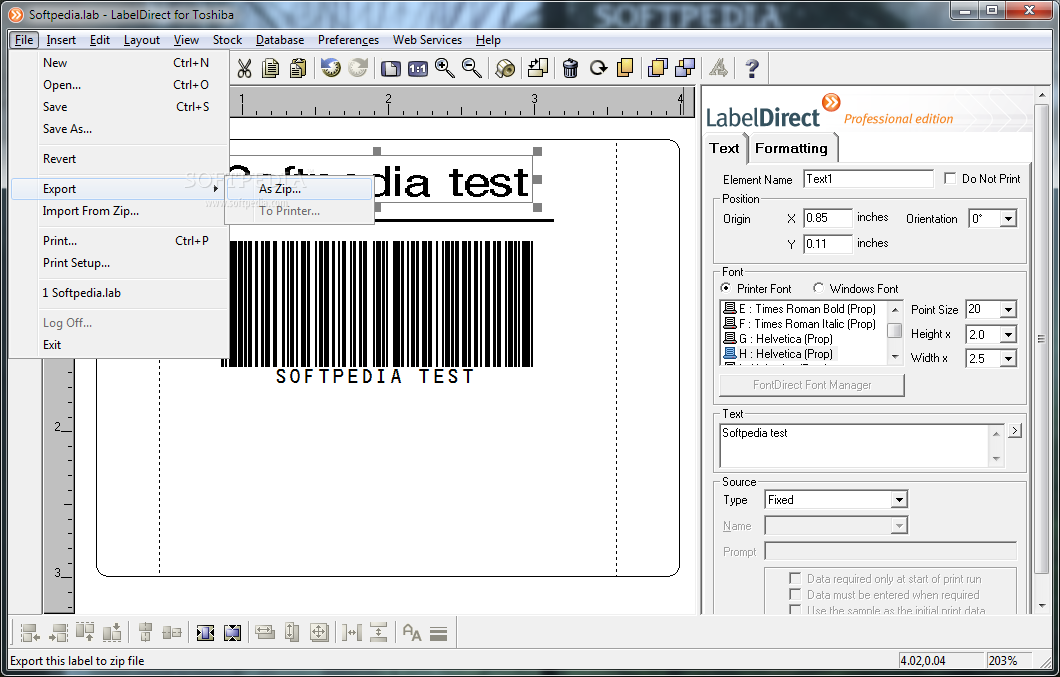Click Revert in the File menu
Image resolution: width=1060 pixels, height=677 pixels.
pyautogui.click(x=59, y=159)
